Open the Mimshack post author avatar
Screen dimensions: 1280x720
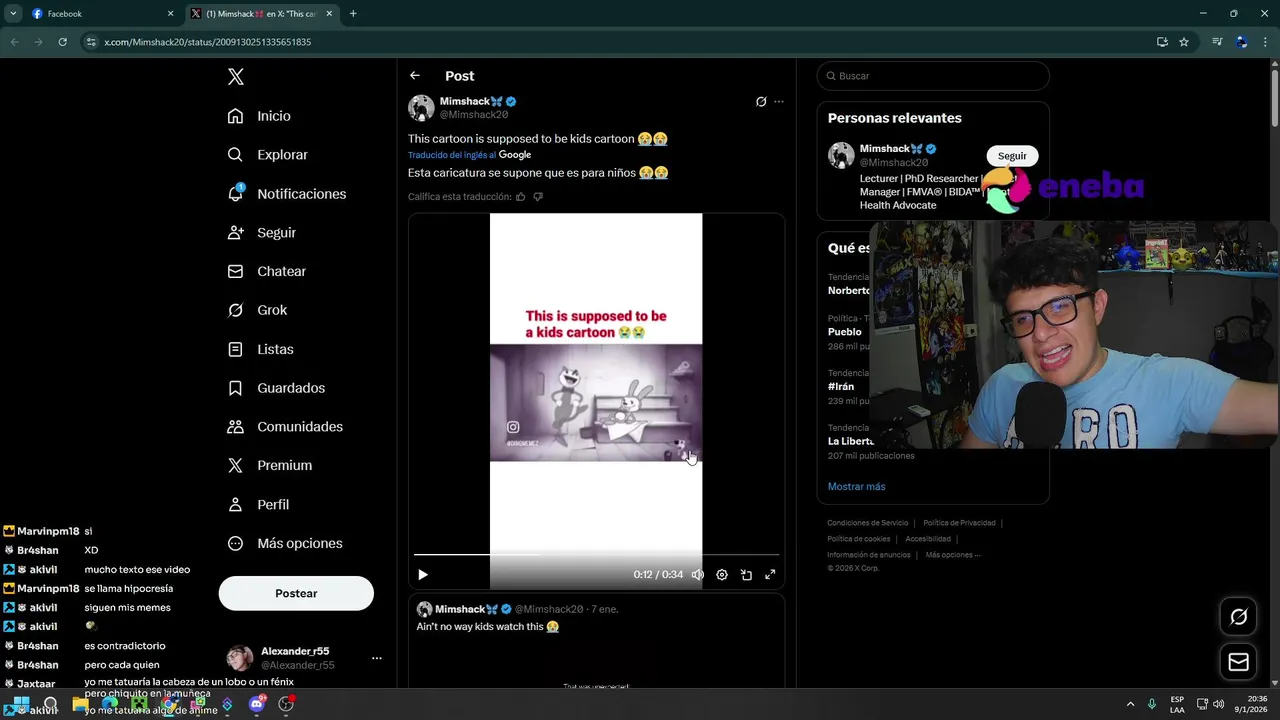pyautogui.click(x=421, y=108)
